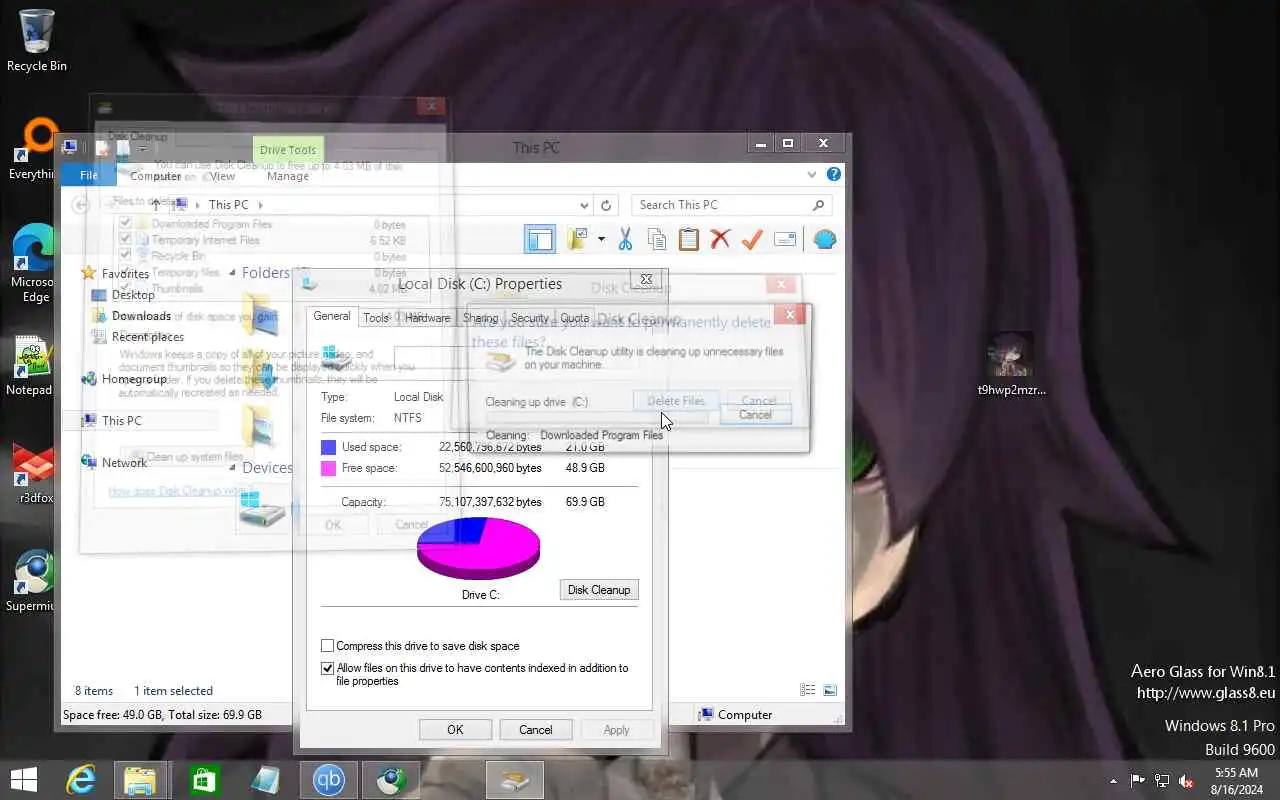This screenshot has width=1280, height=800.
Task: Select Network in the navigation pane
Action: click(124, 462)
